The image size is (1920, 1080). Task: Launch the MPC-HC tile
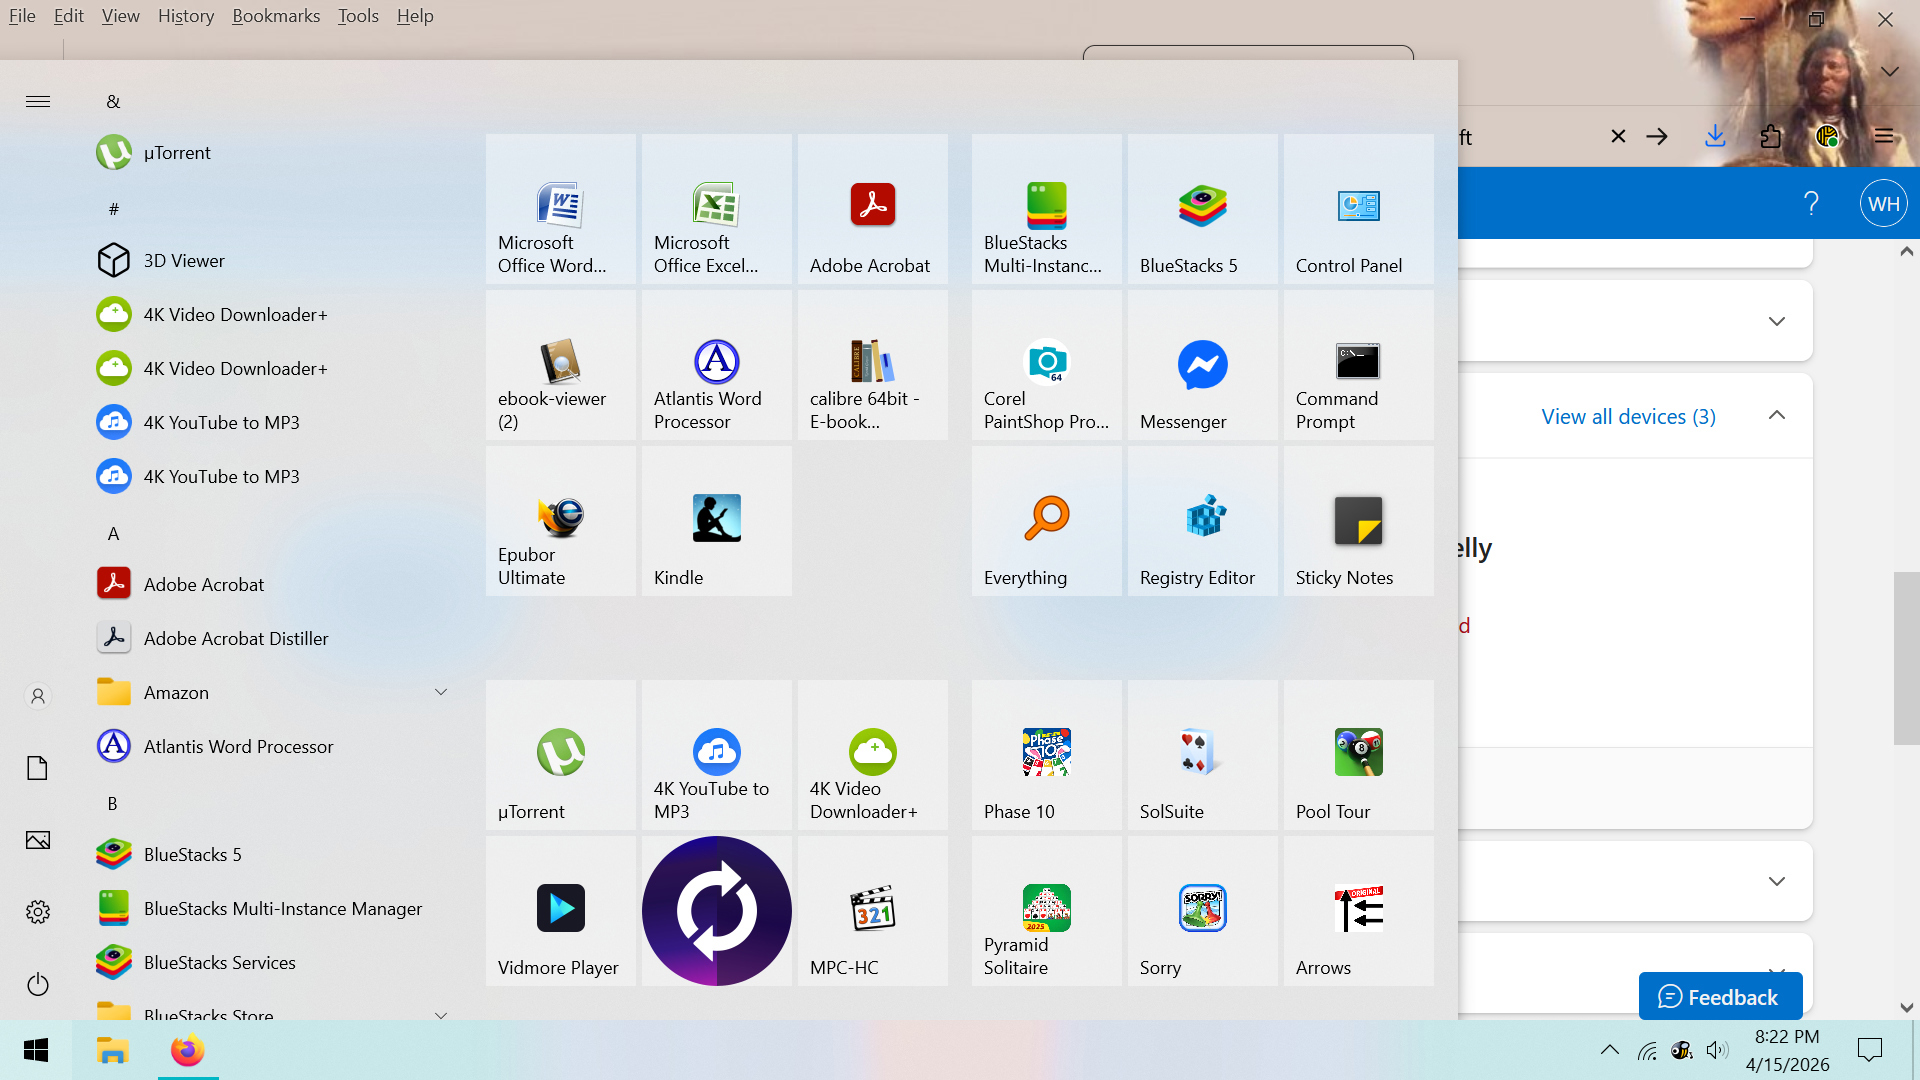coord(873,911)
